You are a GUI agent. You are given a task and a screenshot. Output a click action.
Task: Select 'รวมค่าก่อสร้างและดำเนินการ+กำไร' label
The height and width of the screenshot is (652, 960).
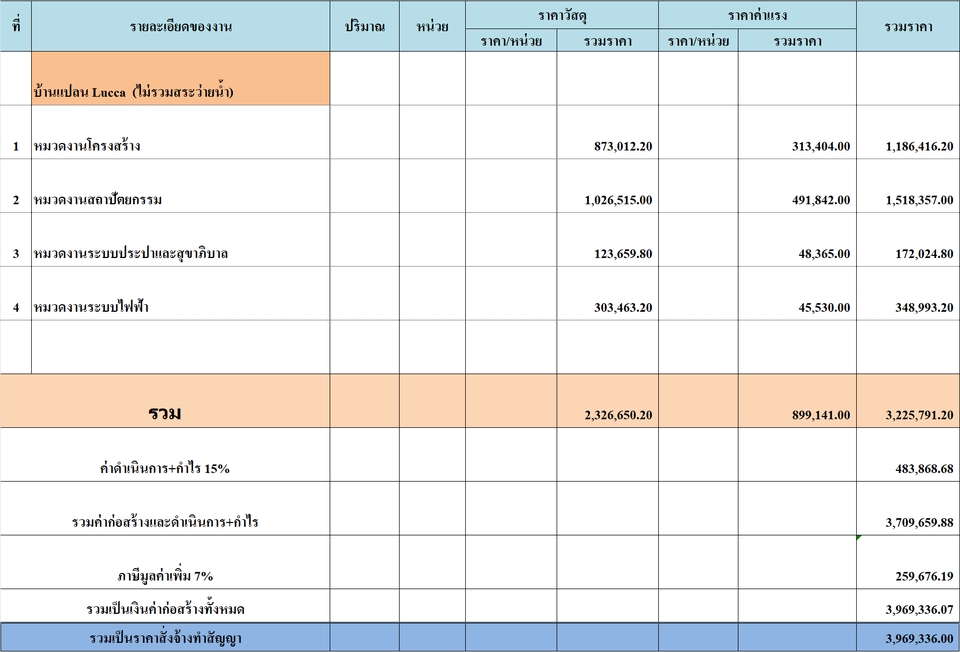[165, 522]
